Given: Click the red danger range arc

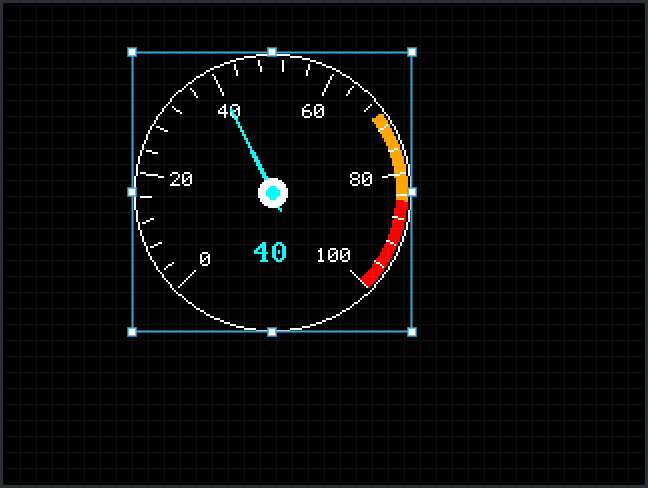Looking at the screenshot, I should (390, 243).
